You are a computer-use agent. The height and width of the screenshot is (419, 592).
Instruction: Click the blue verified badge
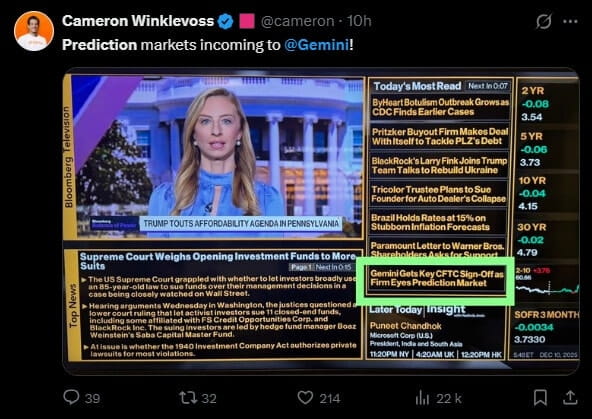pyautogui.click(x=226, y=21)
